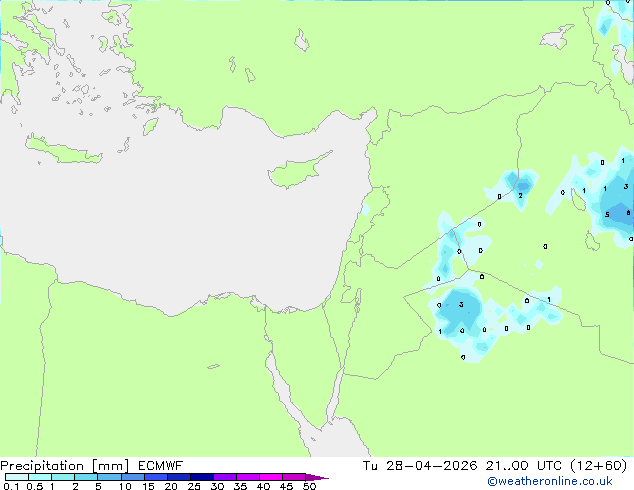
Task: Pick the 45–50 mm legend swatch
Action: tap(294, 477)
